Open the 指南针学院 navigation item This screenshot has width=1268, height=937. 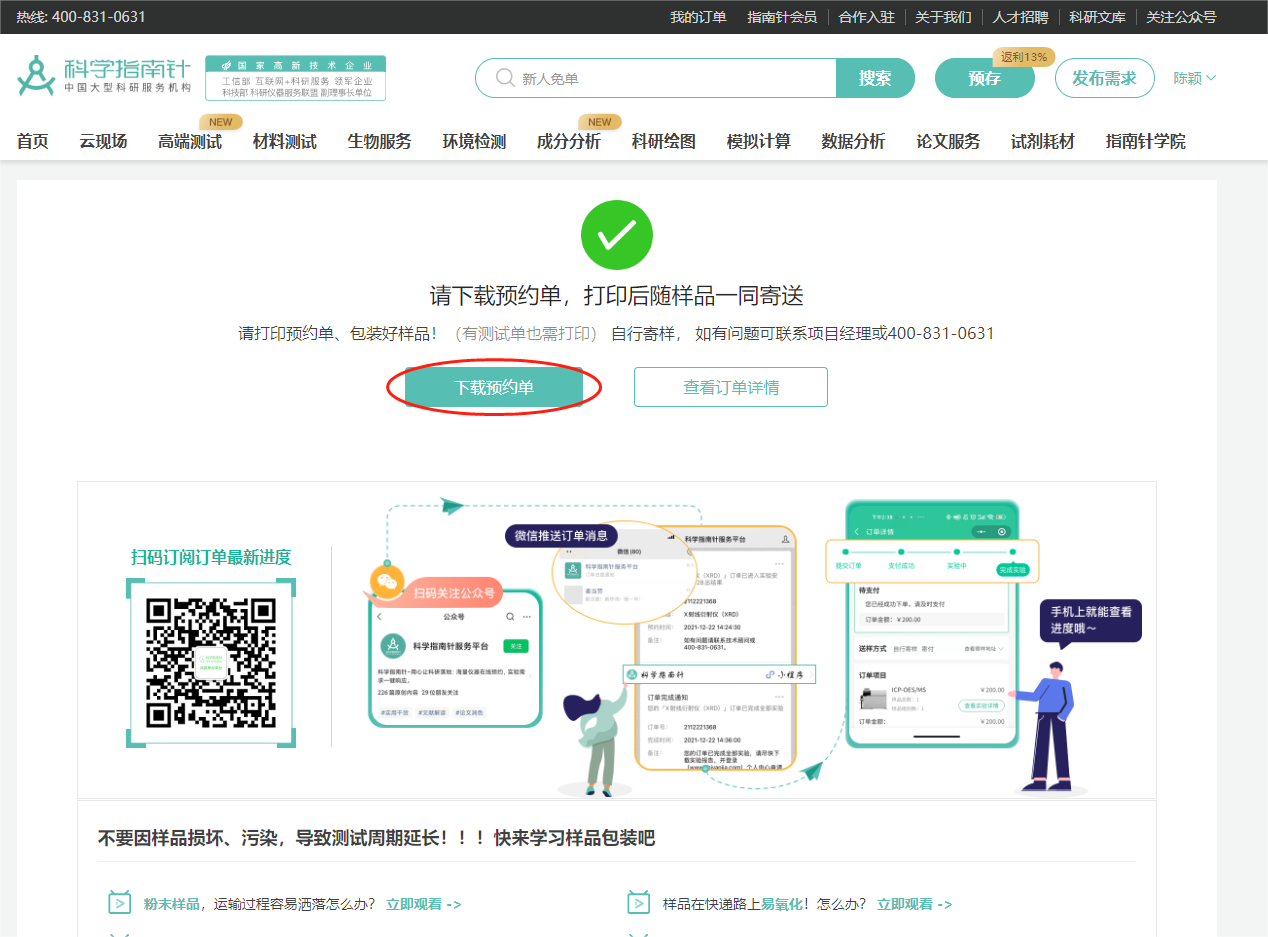click(x=1145, y=142)
